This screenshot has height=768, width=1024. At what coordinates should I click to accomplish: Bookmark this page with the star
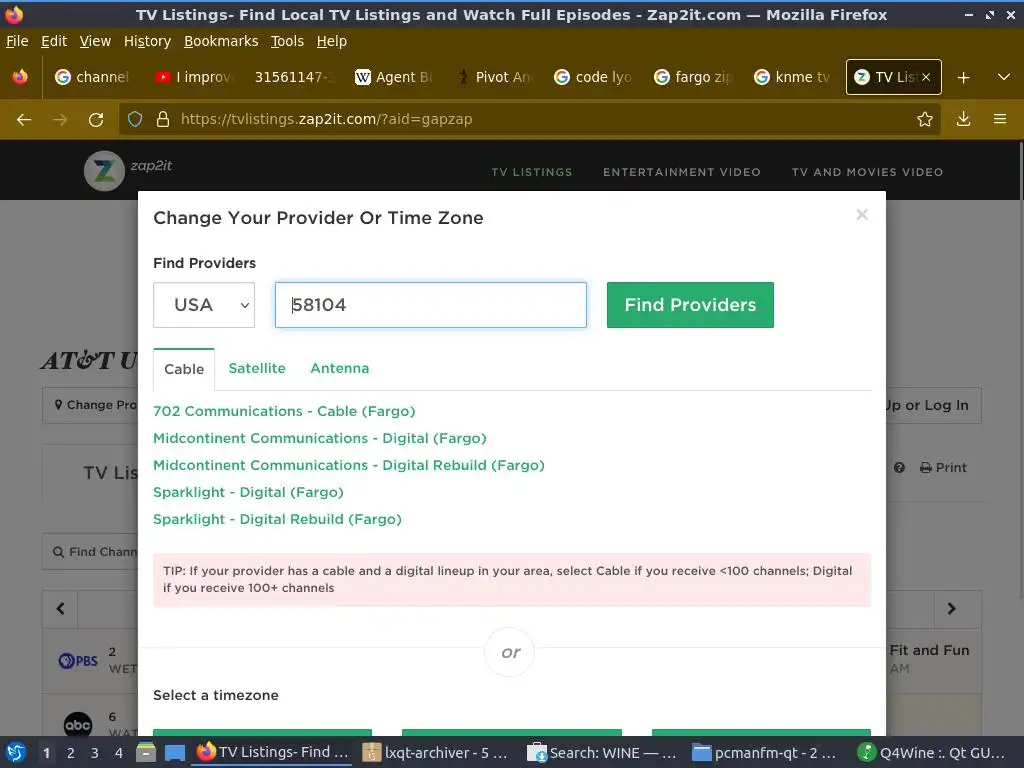(925, 120)
